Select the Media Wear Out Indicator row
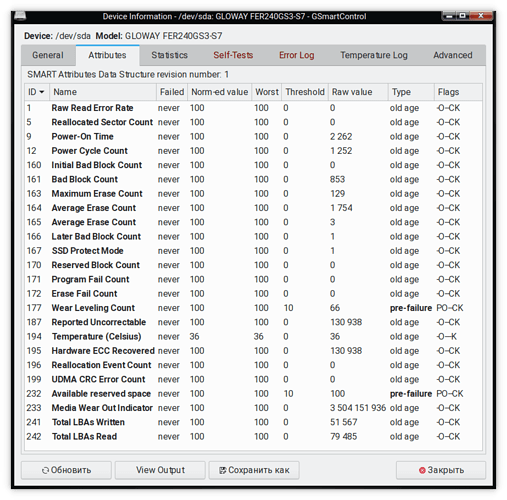 (253, 408)
